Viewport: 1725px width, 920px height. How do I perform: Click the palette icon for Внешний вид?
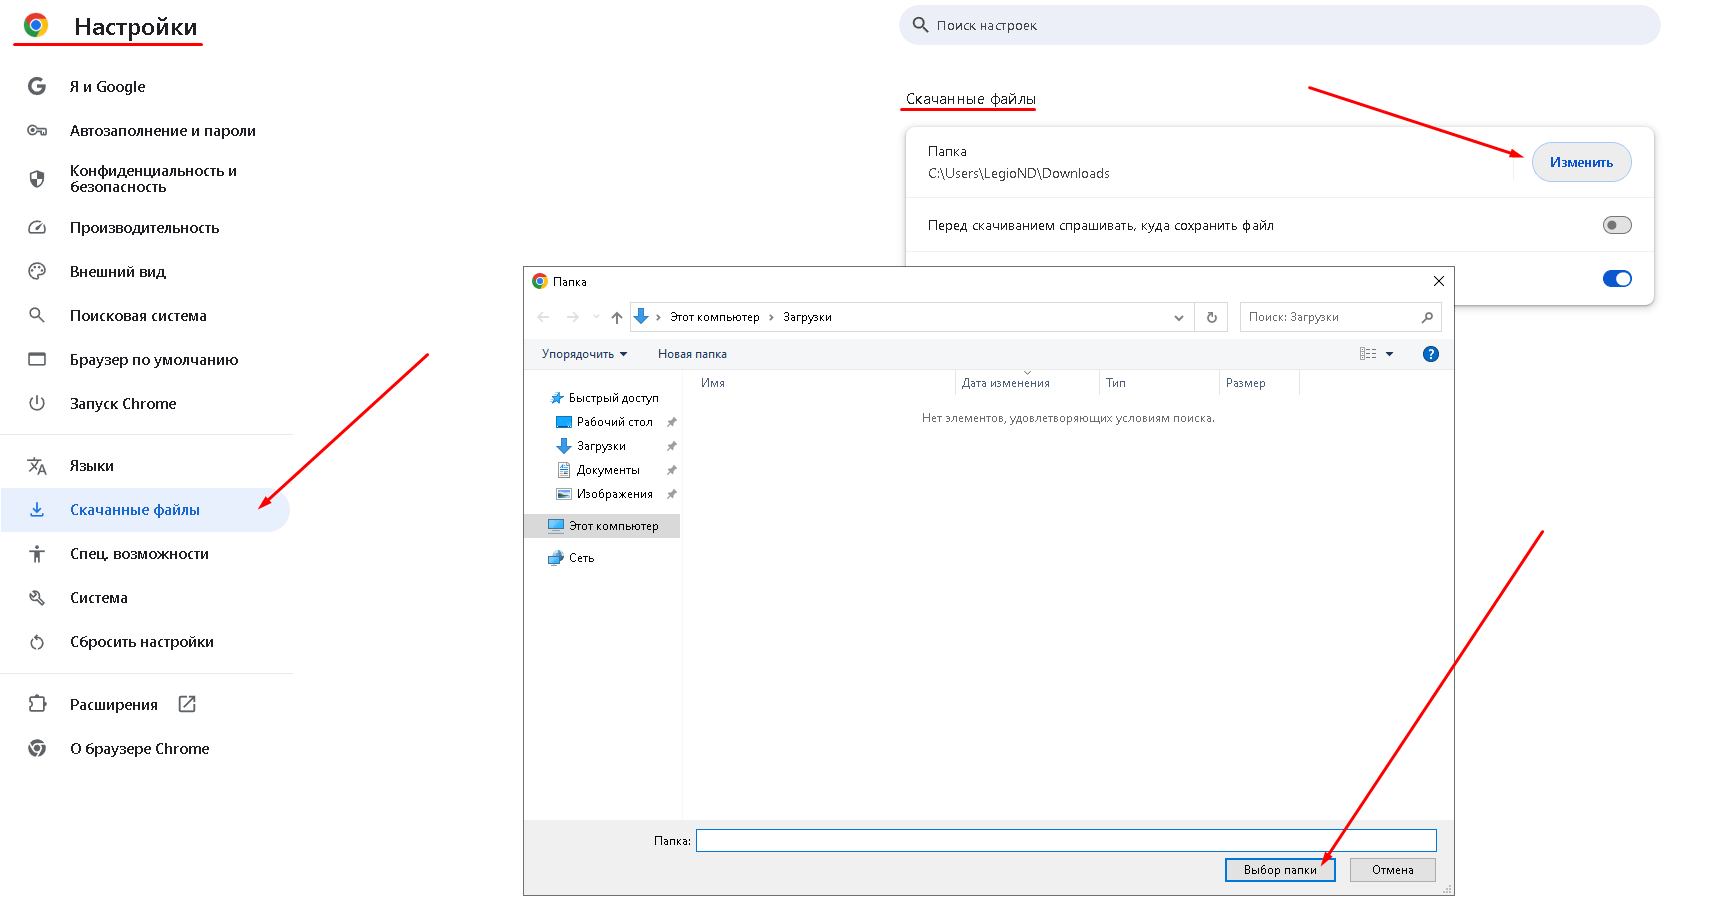coord(37,271)
